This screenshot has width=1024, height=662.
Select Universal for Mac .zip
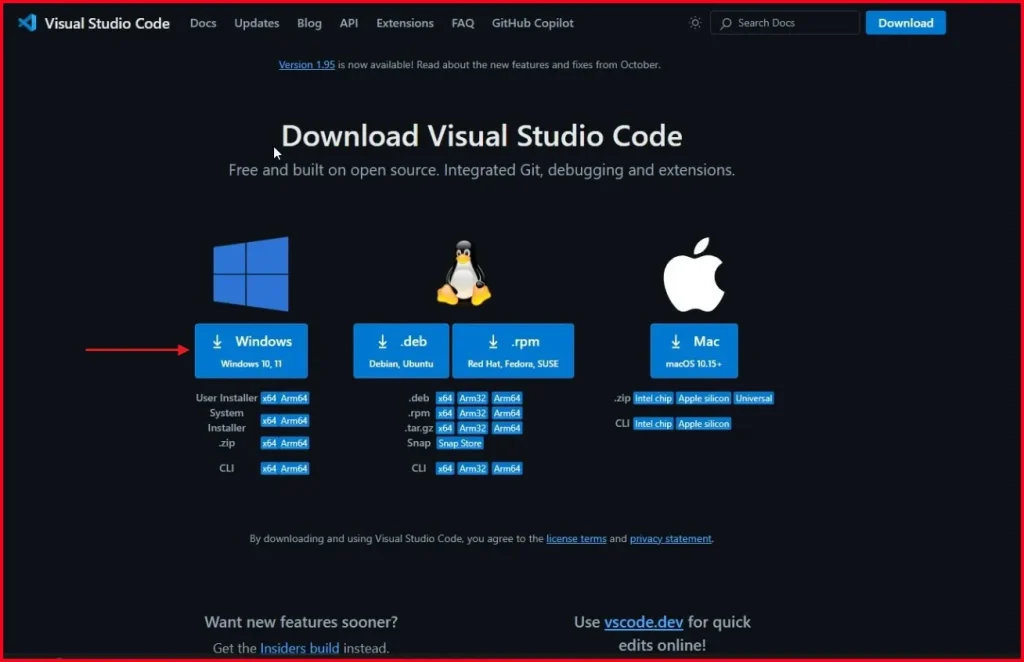click(x=754, y=398)
